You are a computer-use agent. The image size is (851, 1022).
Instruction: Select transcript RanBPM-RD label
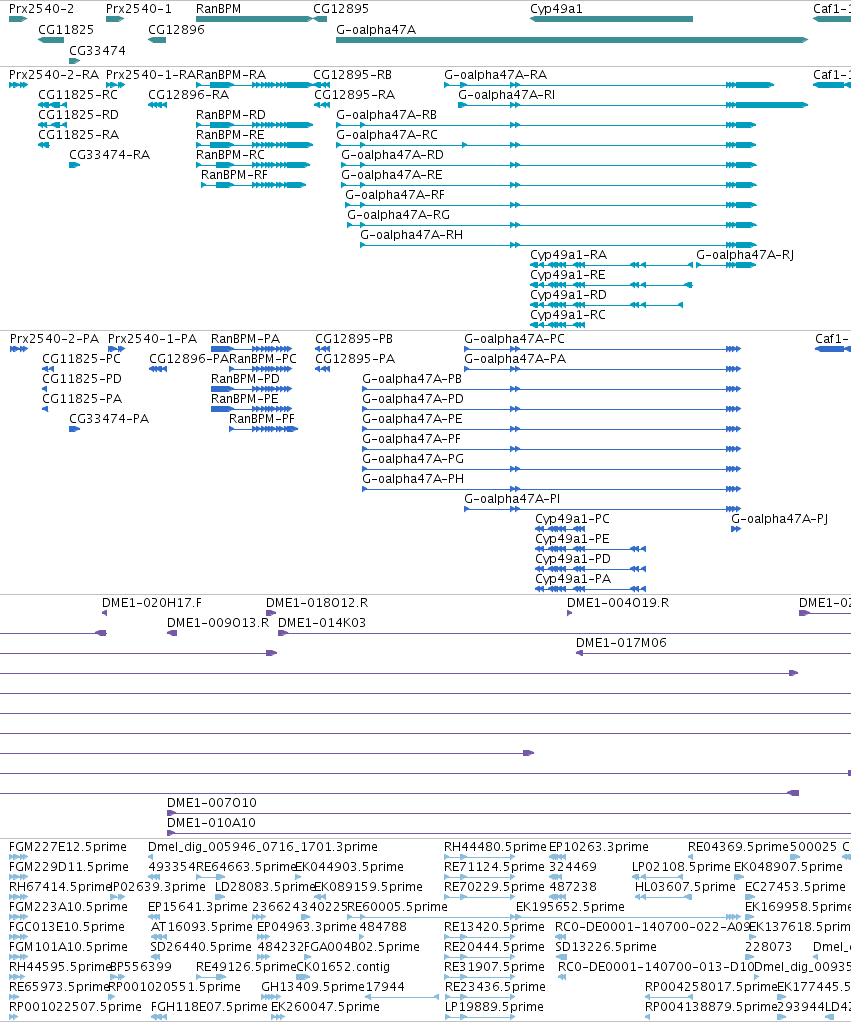[x=231, y=115]
